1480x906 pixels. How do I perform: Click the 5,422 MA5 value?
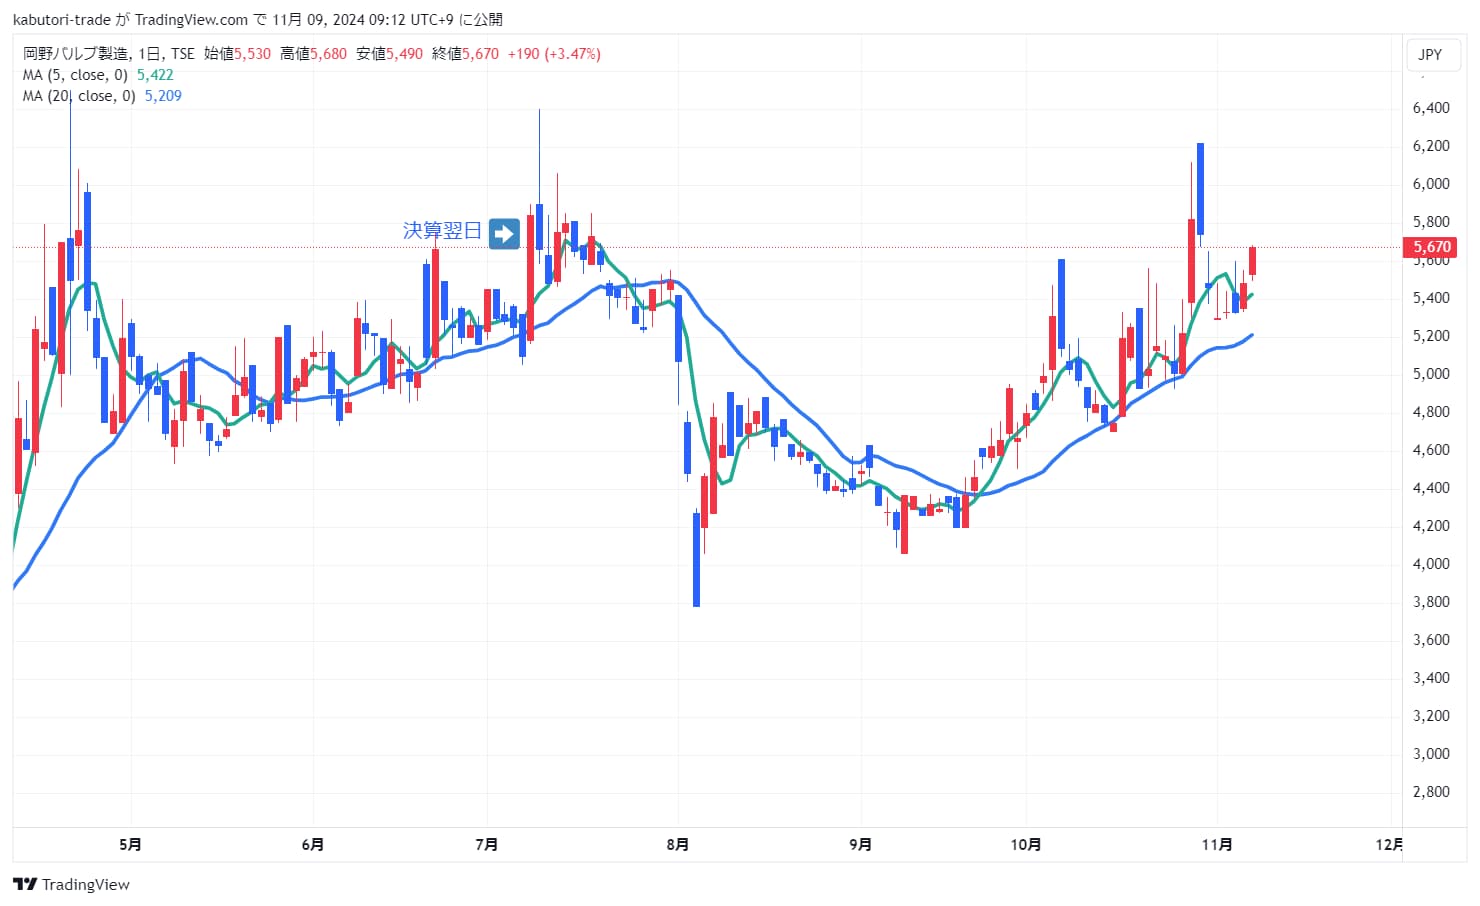click(x=155, y=75)
